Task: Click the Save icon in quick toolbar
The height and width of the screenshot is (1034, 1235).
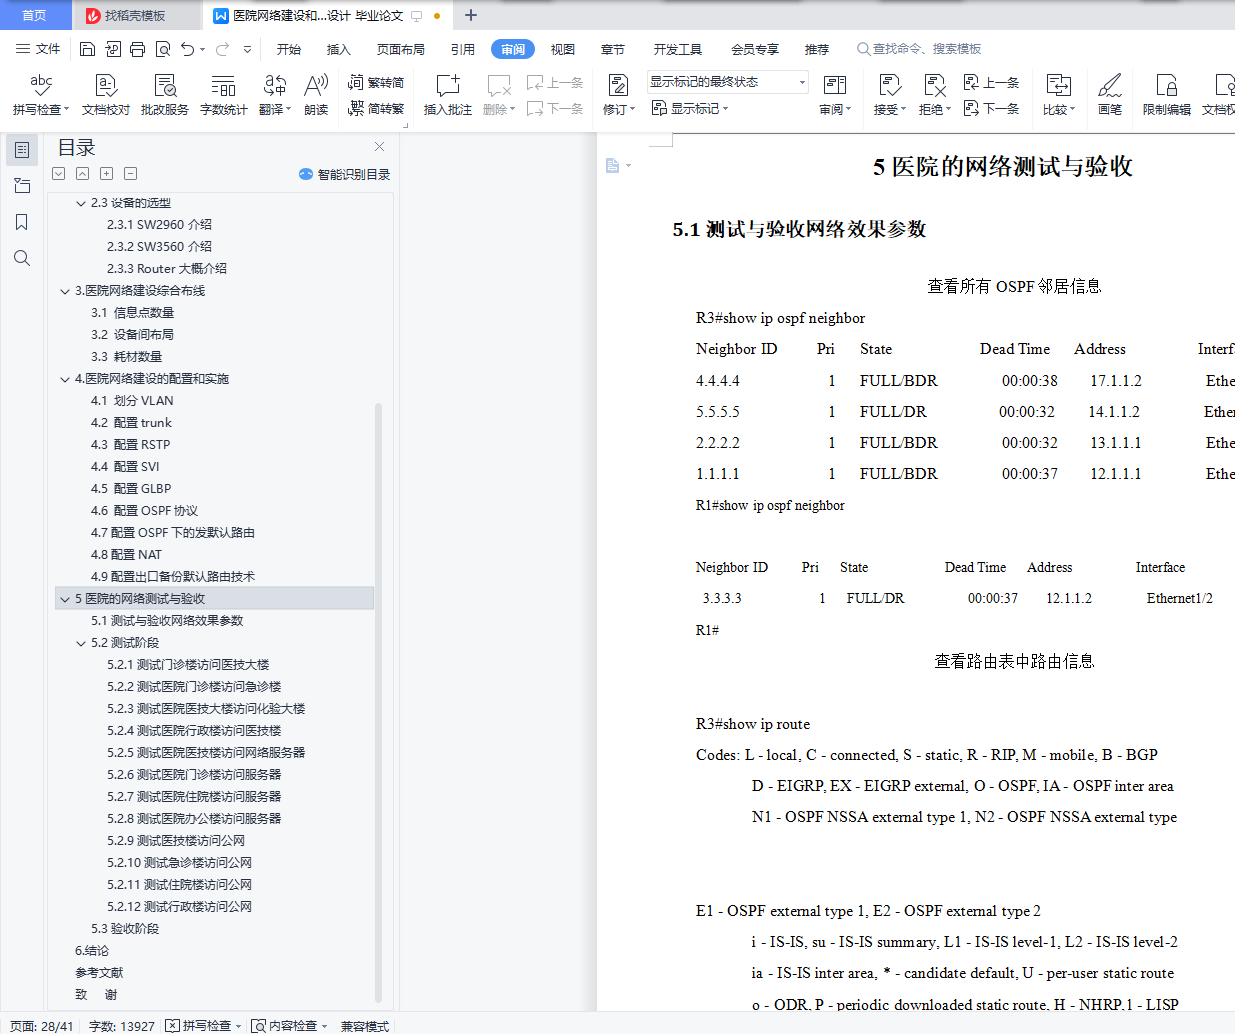Action: (87, 49)
